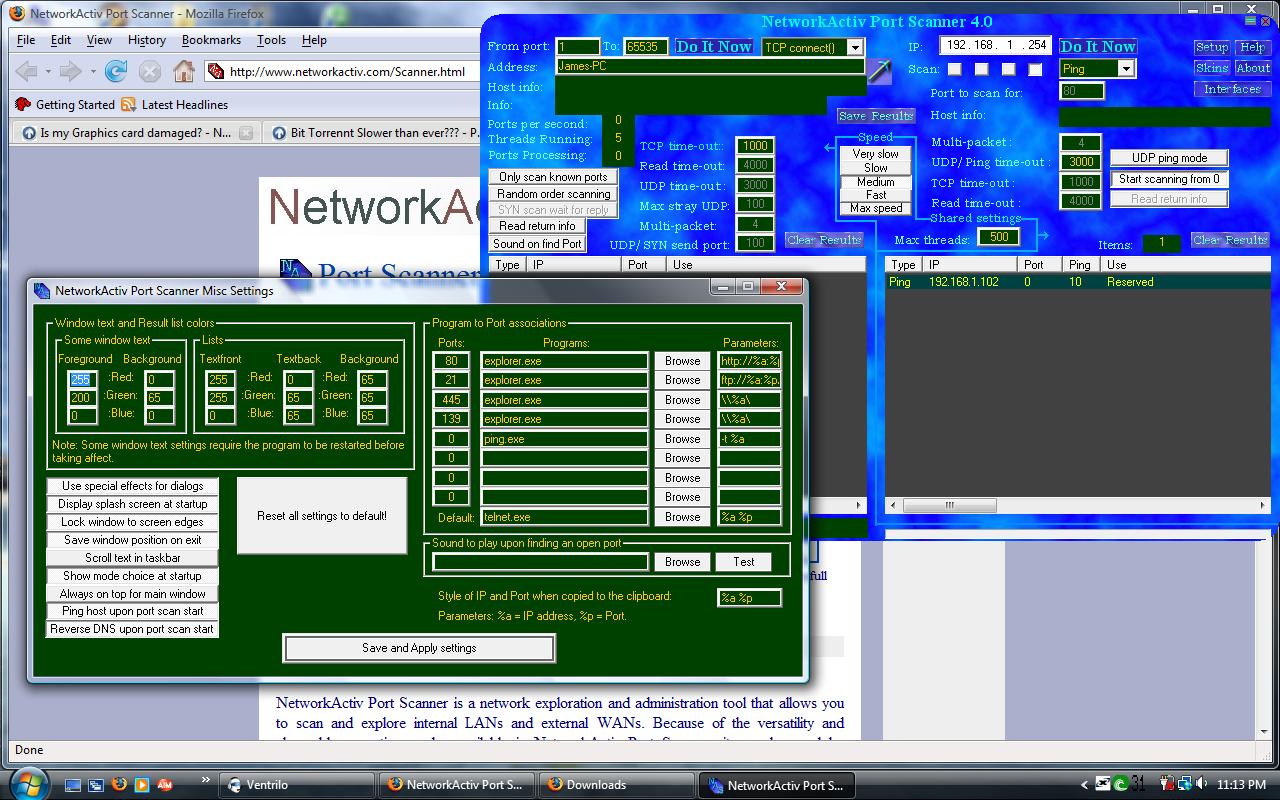This screenshot has width=1280, height=800.
Task: Select Very slow in Speed list
Action: point(876,154)
